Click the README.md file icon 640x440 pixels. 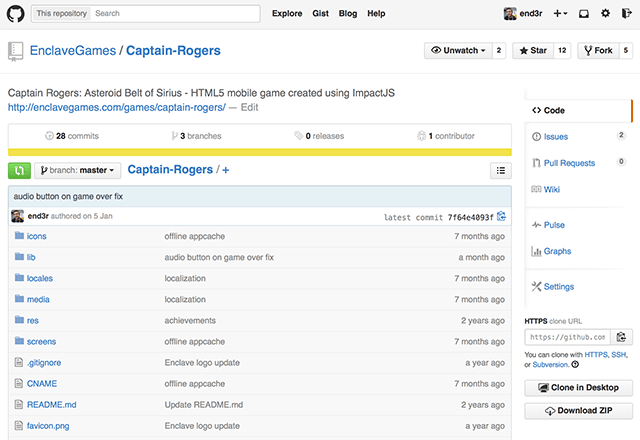(18, 404)
